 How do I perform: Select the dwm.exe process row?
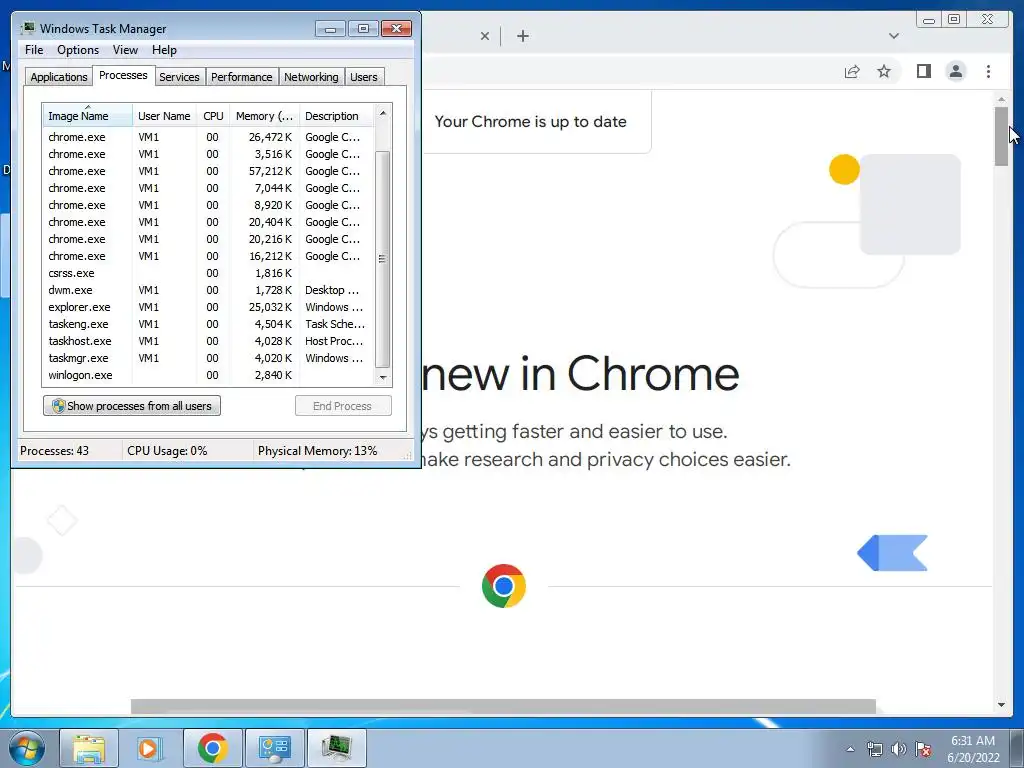click(x=208, y=290)
